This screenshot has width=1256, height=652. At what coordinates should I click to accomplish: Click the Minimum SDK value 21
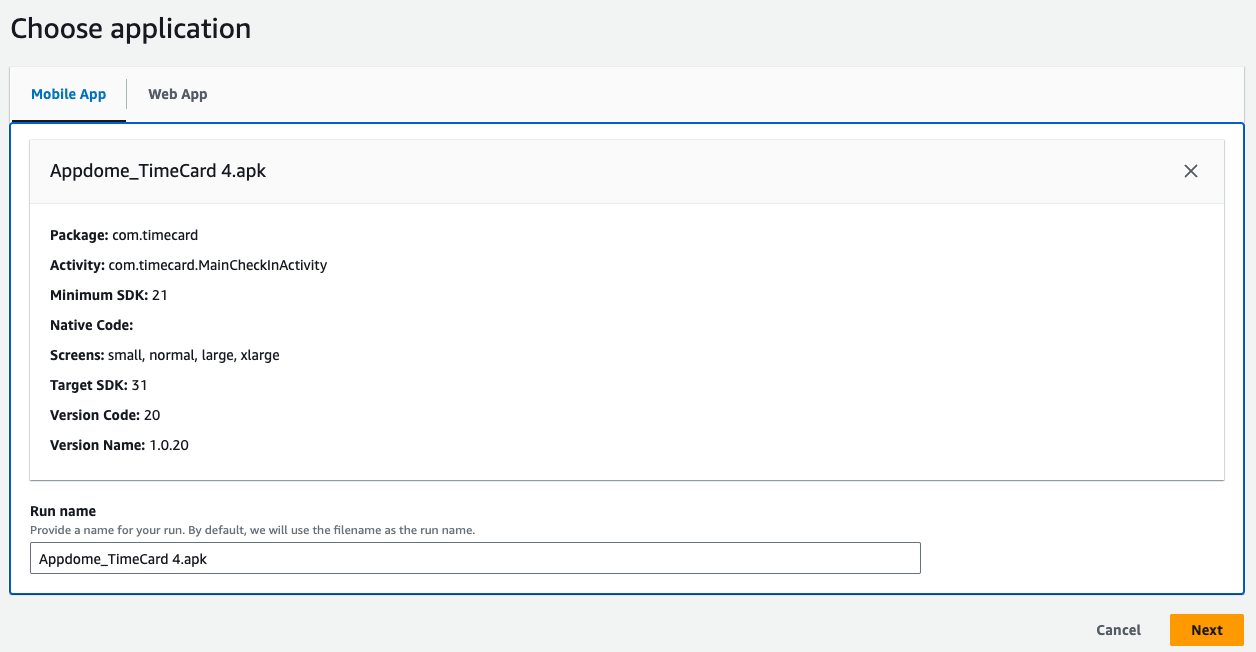160,295
